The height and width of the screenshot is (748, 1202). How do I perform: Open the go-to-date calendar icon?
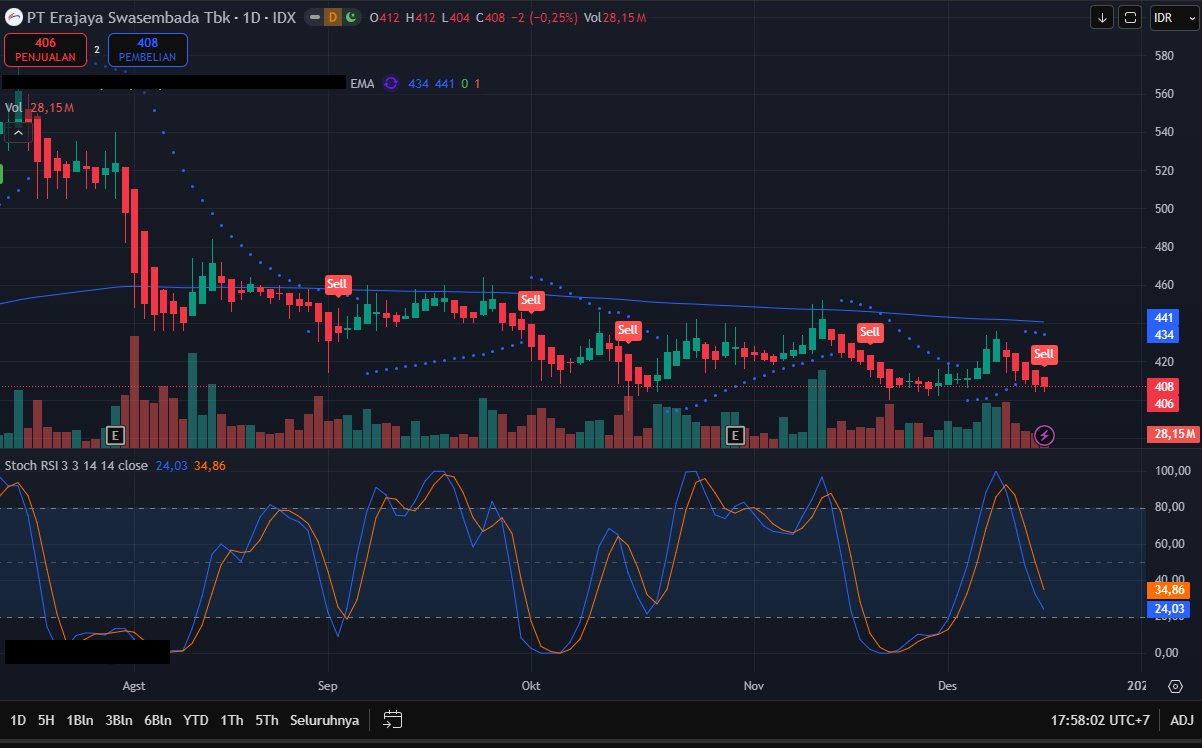[x=392, y=719]
